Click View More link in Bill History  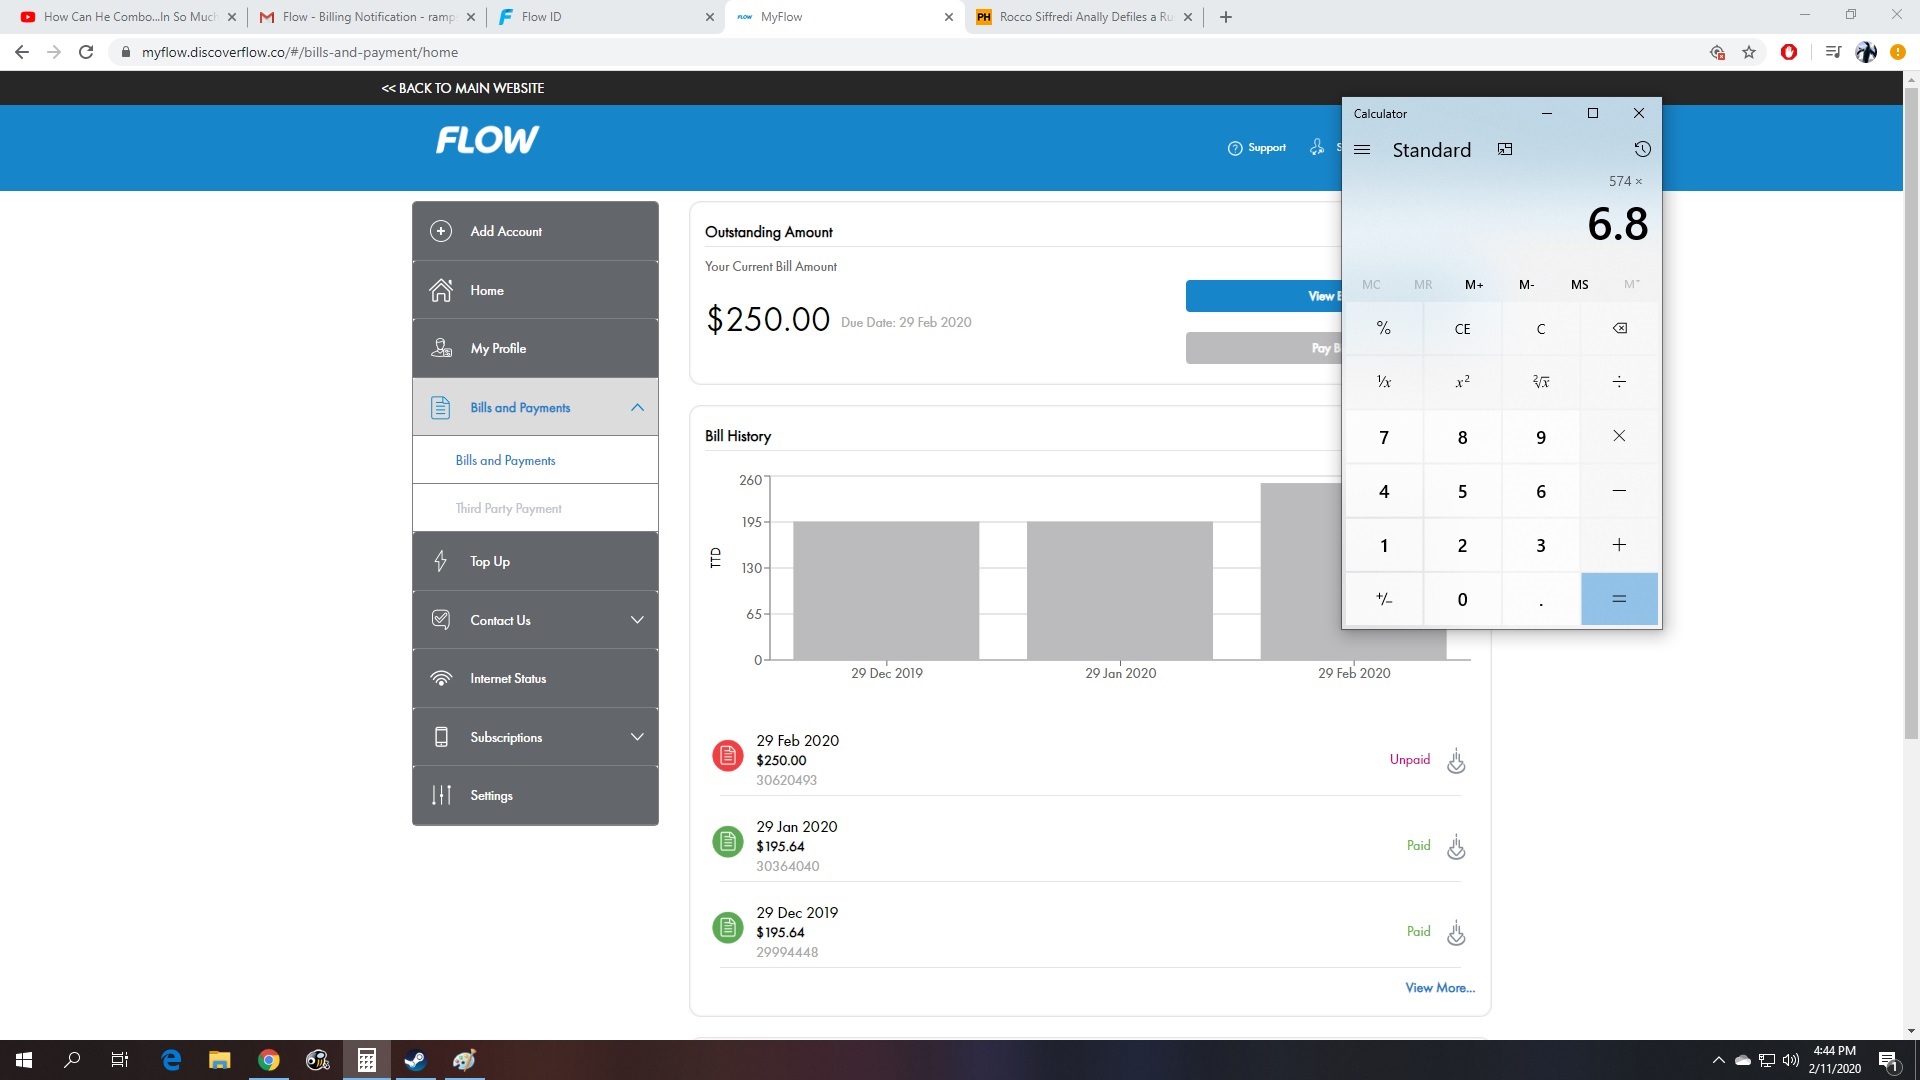[1440, 987]
